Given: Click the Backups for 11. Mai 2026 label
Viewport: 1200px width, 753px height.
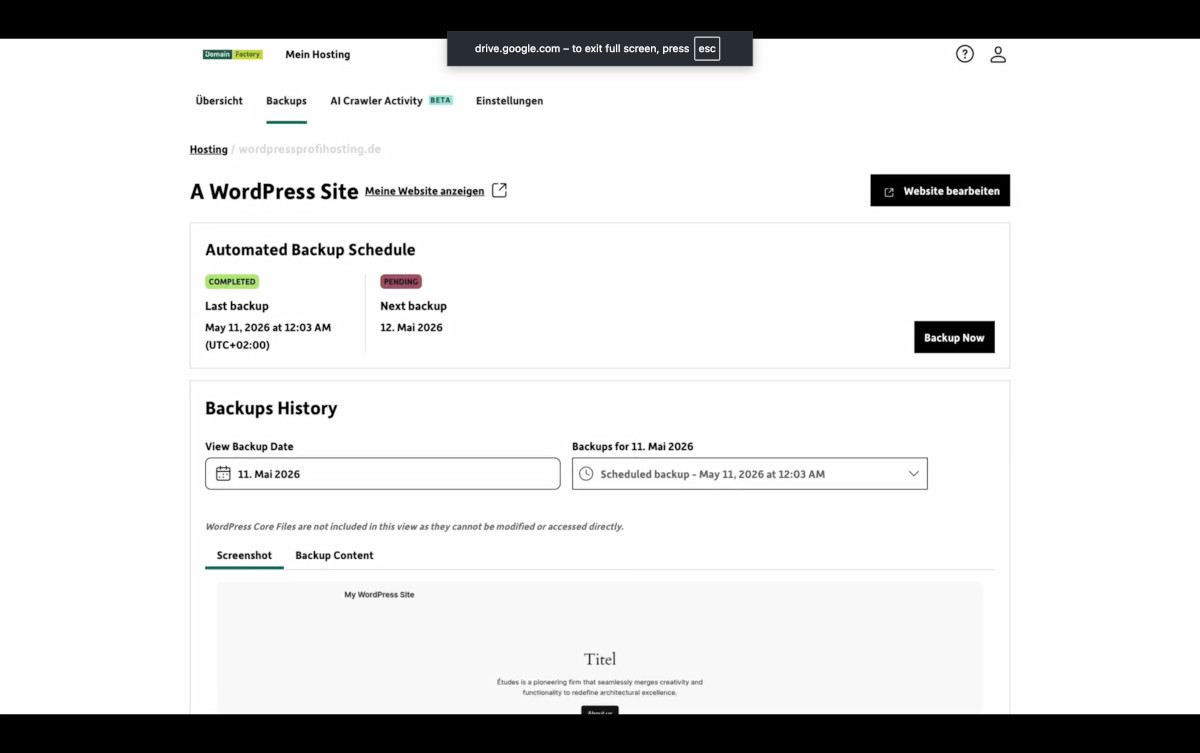Looking at the screenshot, I should [x=633, y=447].
